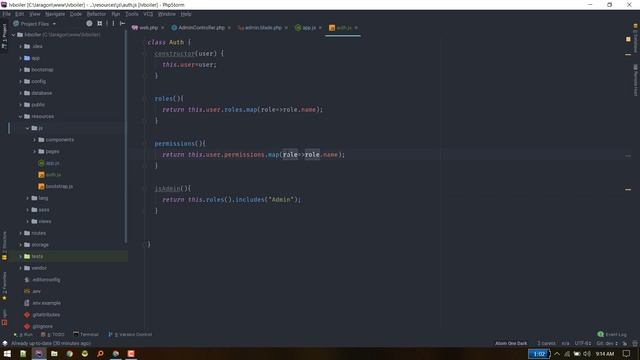
Task: Toggle the Favorites tool window side tab
Action: point(4,286)
